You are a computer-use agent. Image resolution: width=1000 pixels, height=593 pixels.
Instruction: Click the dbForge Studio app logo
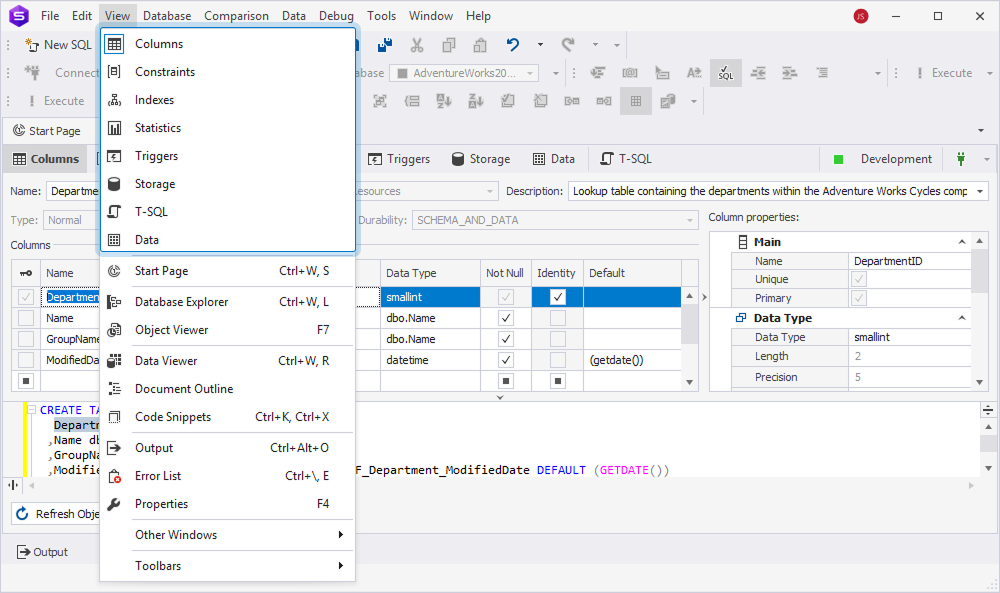[x=19, y=16]
